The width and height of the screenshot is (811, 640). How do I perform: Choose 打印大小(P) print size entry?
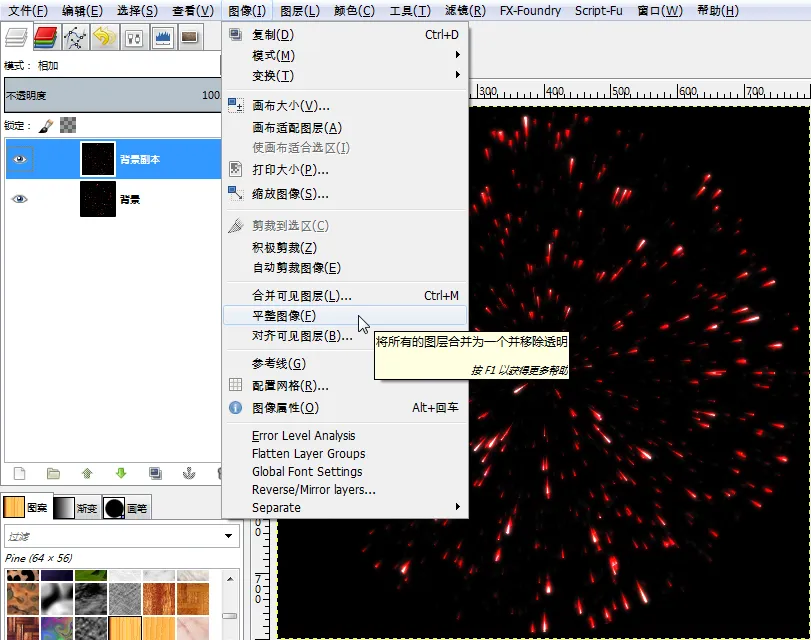(346, 169)
